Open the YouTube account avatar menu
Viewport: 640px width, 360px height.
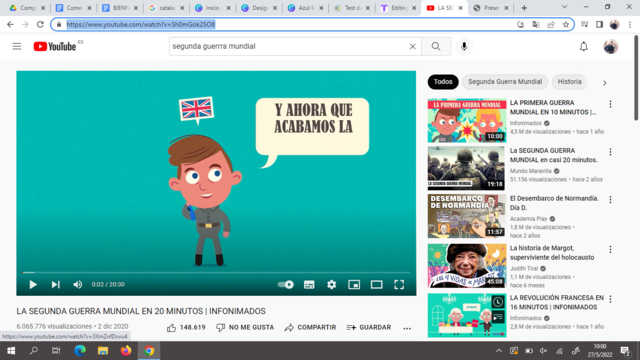tap(611, 46)
